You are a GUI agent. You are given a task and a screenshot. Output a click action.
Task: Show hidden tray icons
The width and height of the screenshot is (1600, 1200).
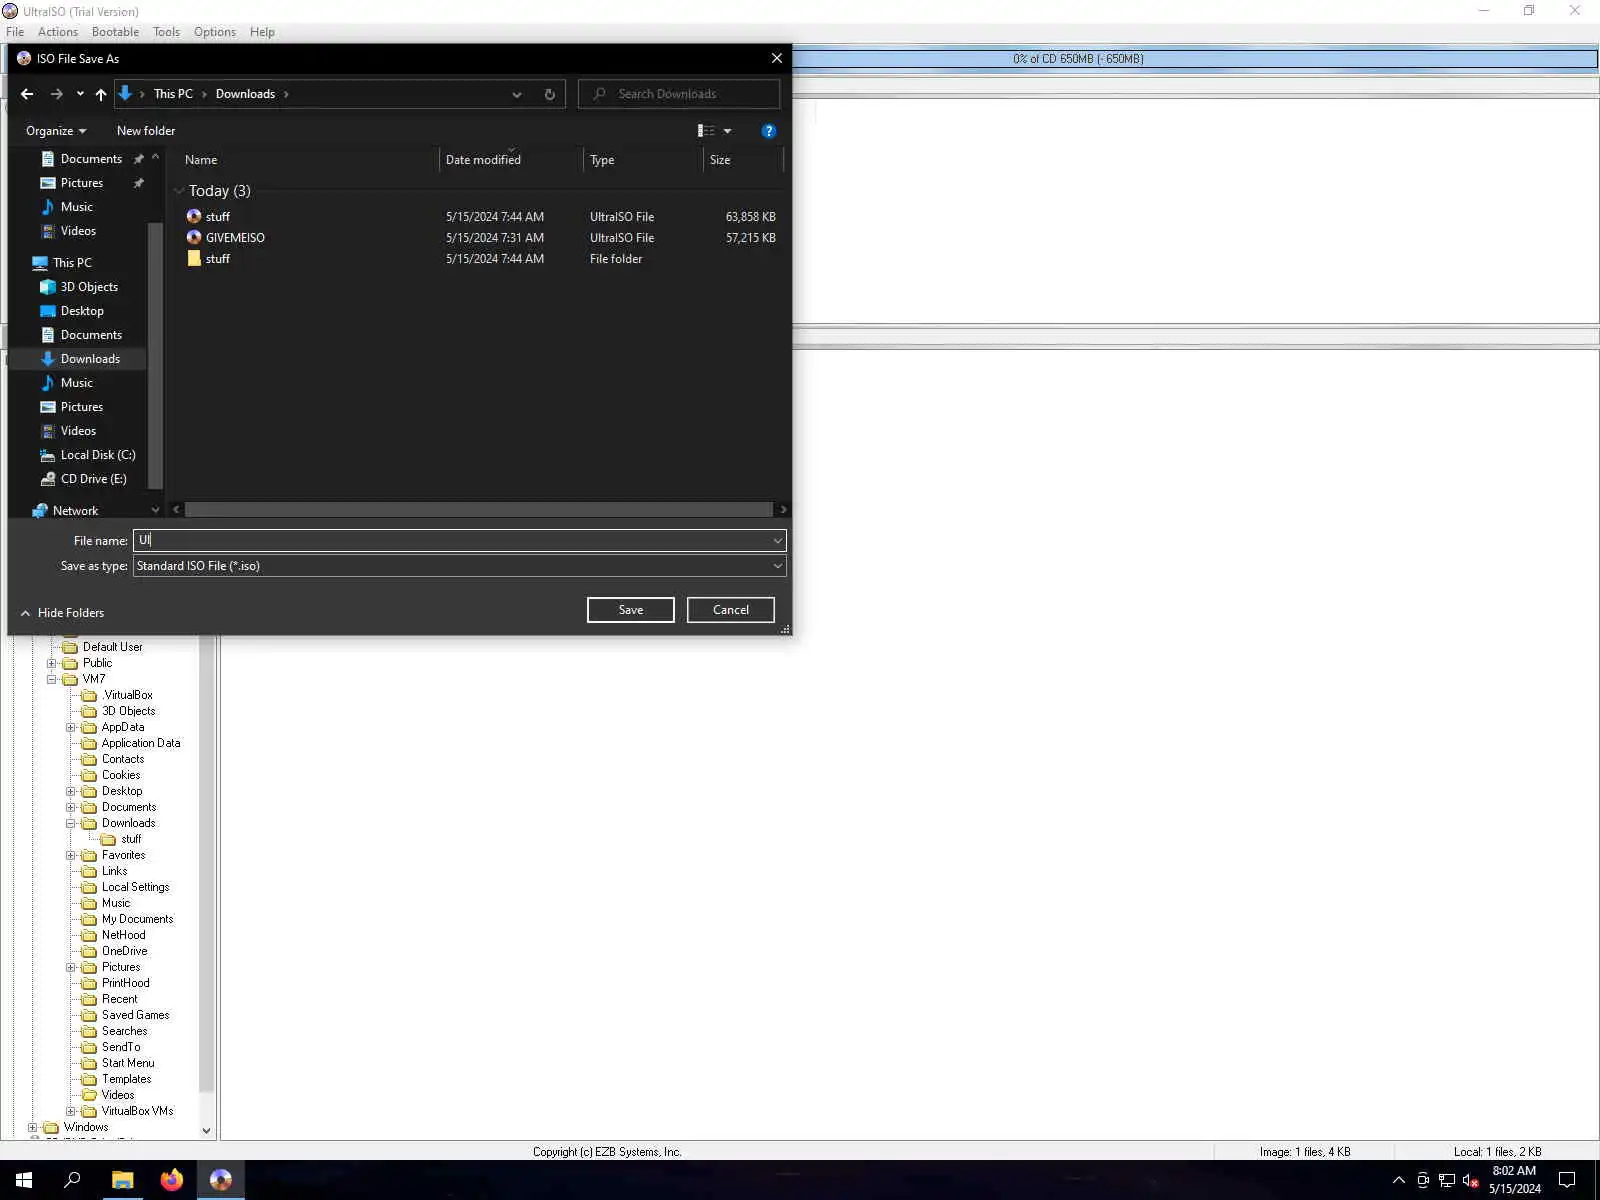pos(1399,1180)
